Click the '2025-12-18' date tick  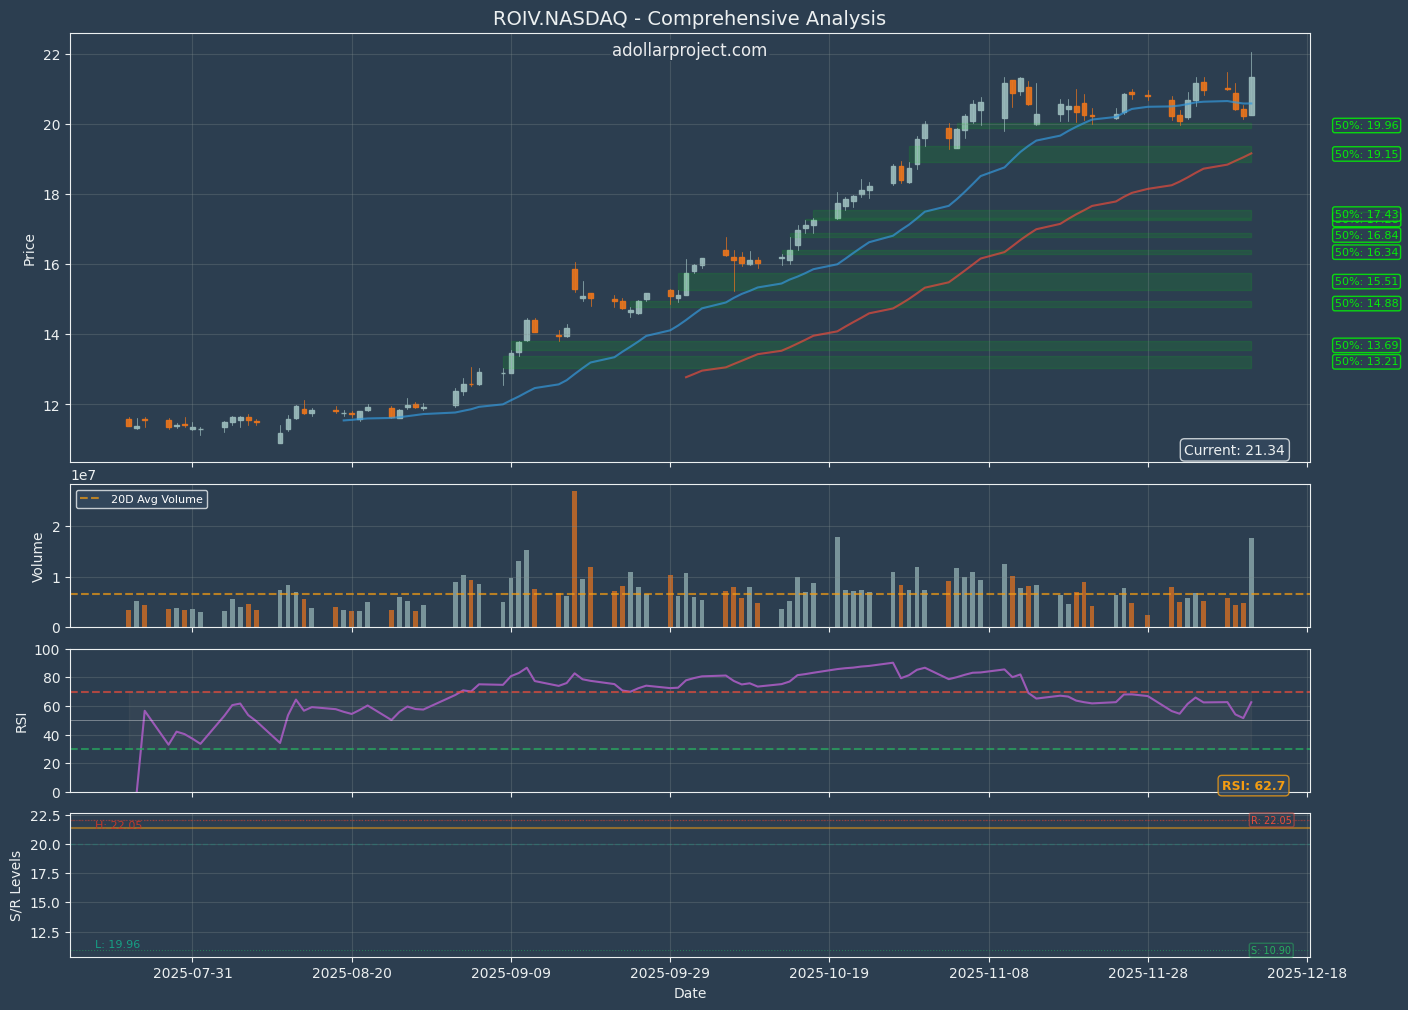[1307, 972]
